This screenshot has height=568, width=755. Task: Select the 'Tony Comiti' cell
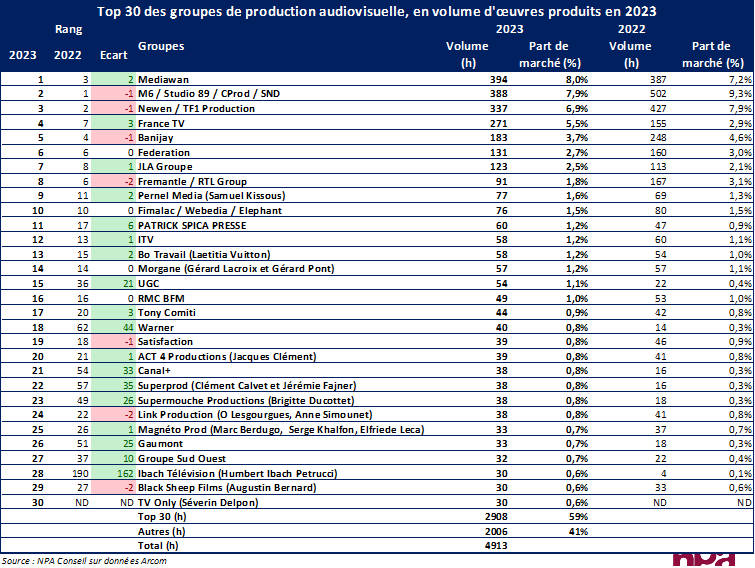point(167,312)
